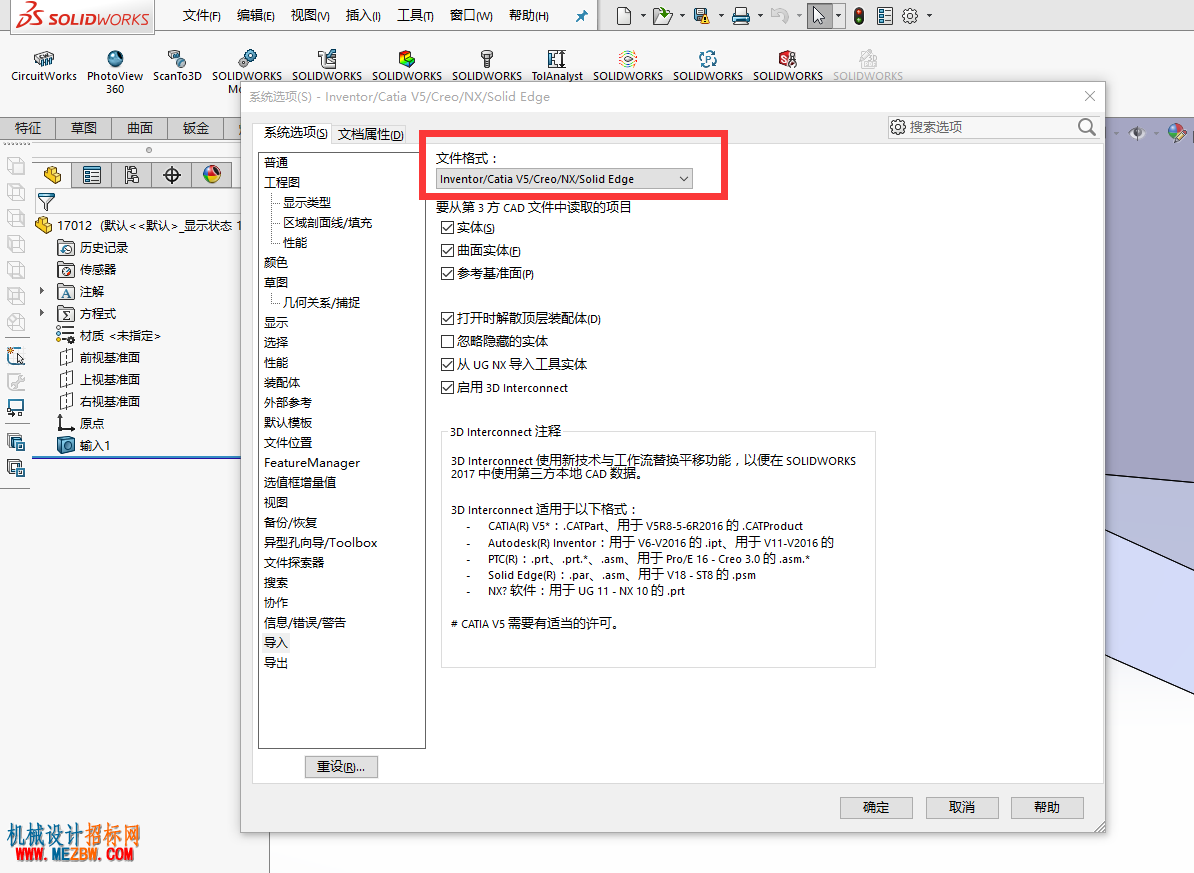Toggle the 曲面实体(F) checkbox
The height and width of the screenshot is (873, 1194).
click(x=448, y=251)
